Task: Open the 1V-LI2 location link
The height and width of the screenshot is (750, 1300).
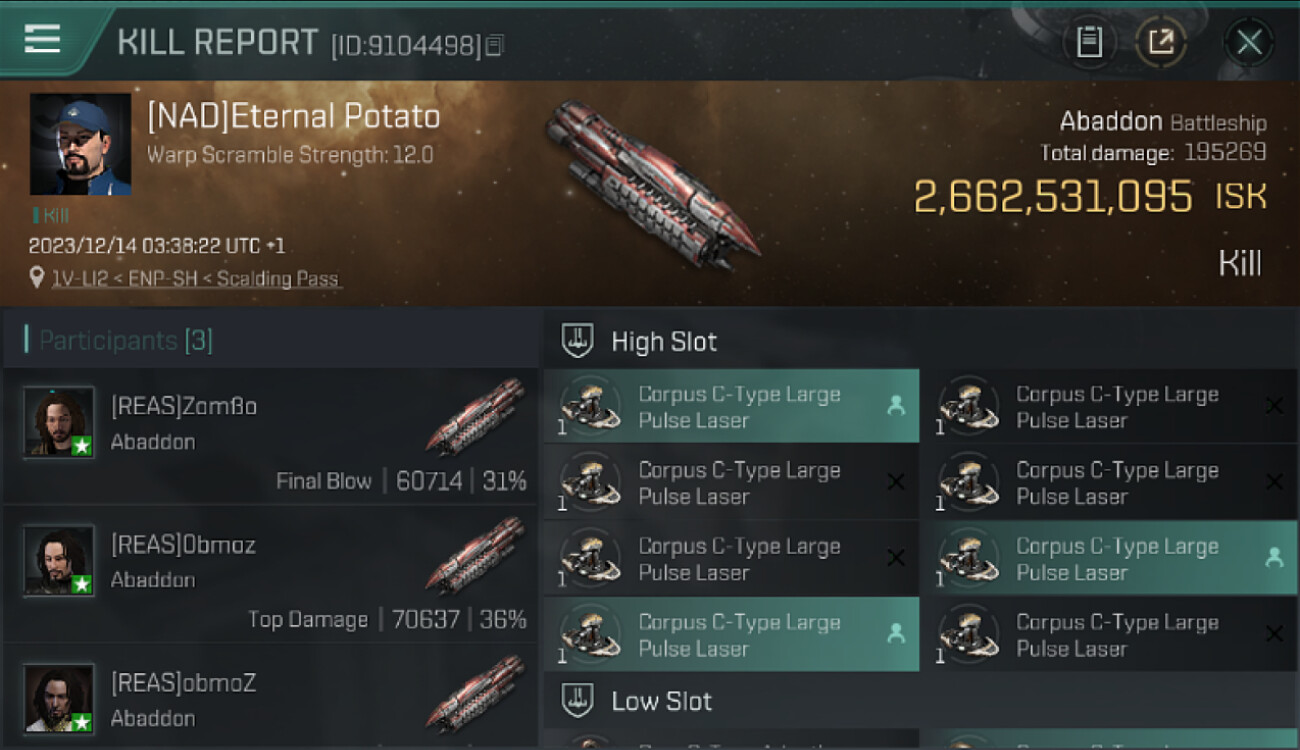Action: click(x=197, y=279)
